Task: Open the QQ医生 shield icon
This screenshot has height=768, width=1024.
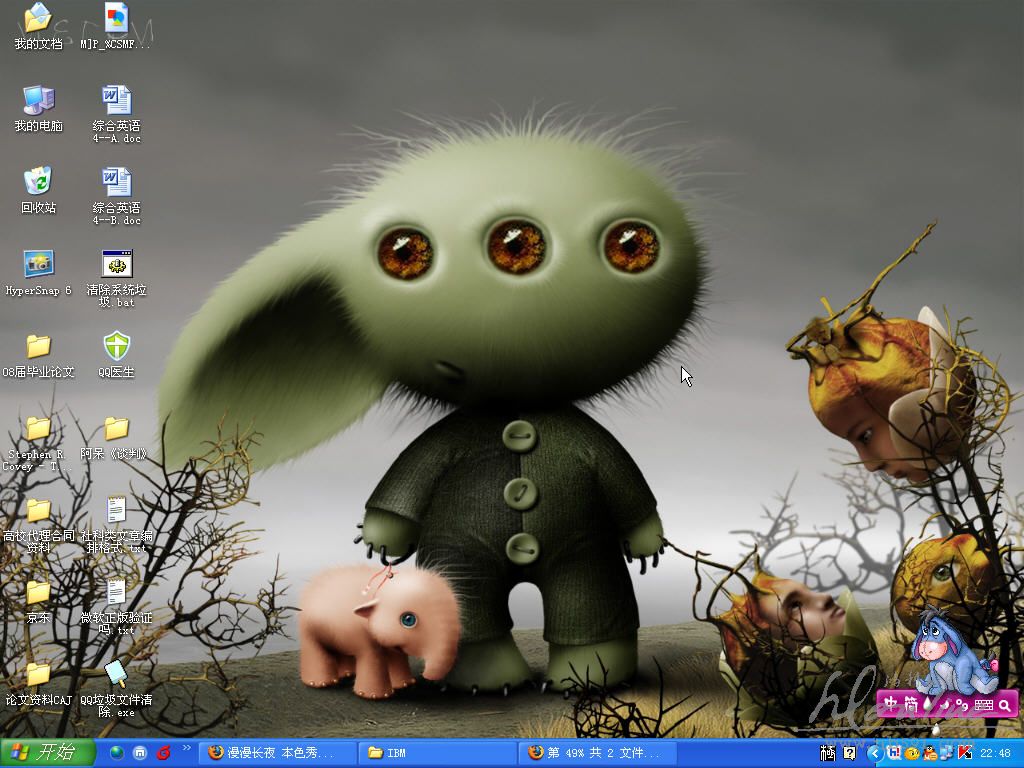Action: (x=117, y=347)
